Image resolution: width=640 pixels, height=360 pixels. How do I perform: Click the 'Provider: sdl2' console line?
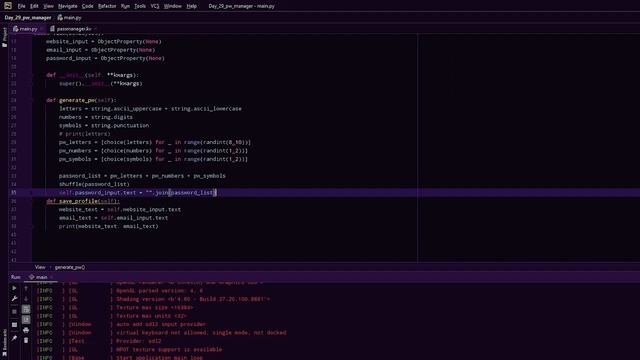138,341
